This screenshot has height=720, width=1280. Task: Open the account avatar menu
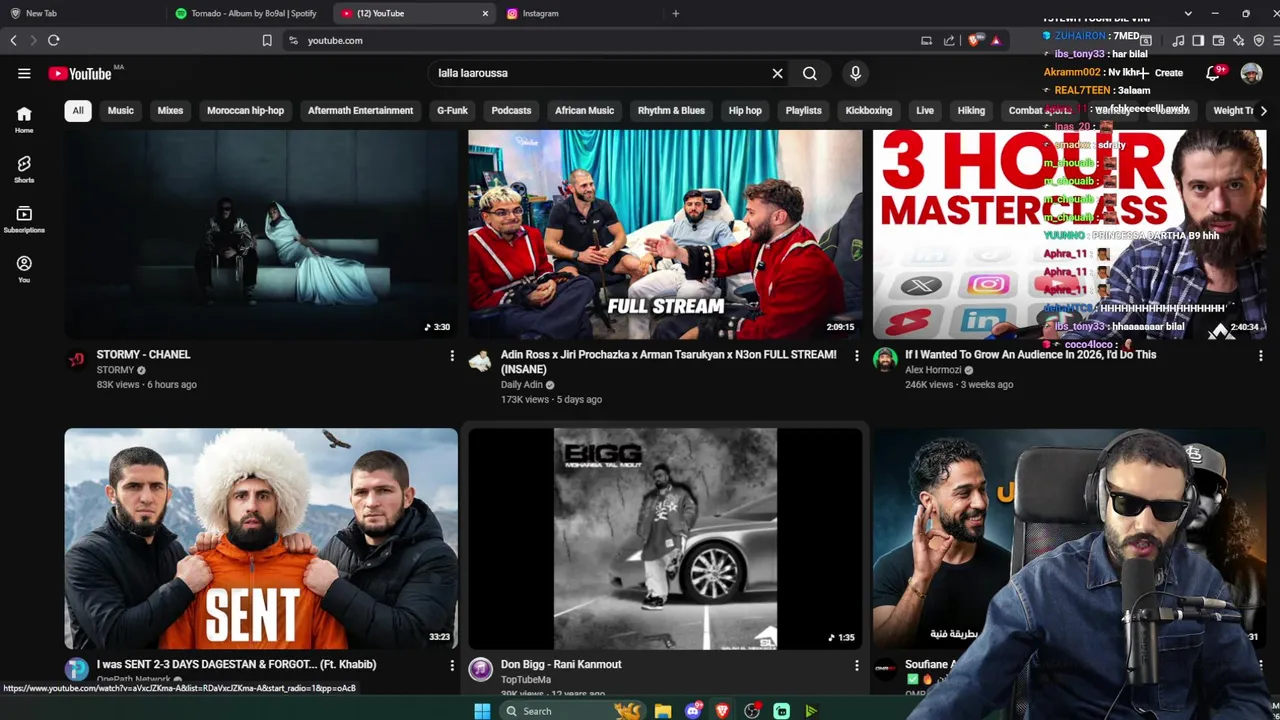(x=1251, y=73)
